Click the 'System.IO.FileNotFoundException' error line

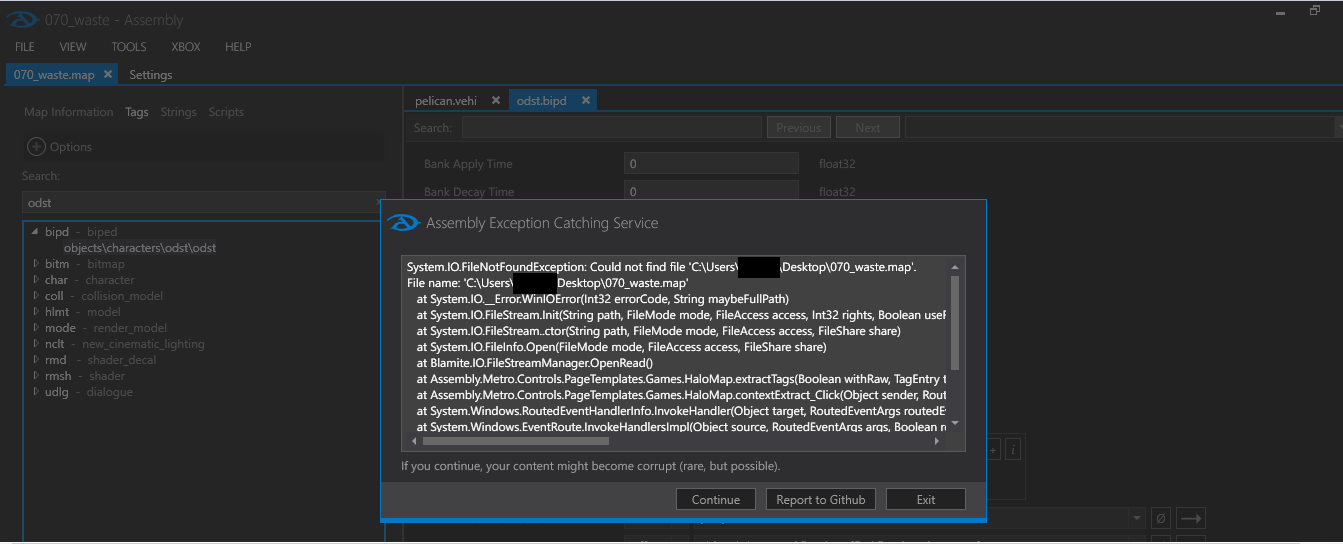[x=661, y=267]
